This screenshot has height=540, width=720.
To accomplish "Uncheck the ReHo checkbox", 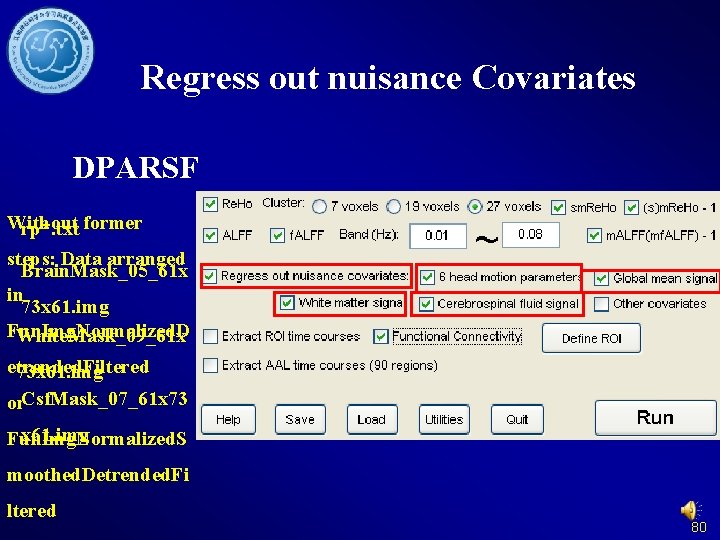I will [210, 204].
